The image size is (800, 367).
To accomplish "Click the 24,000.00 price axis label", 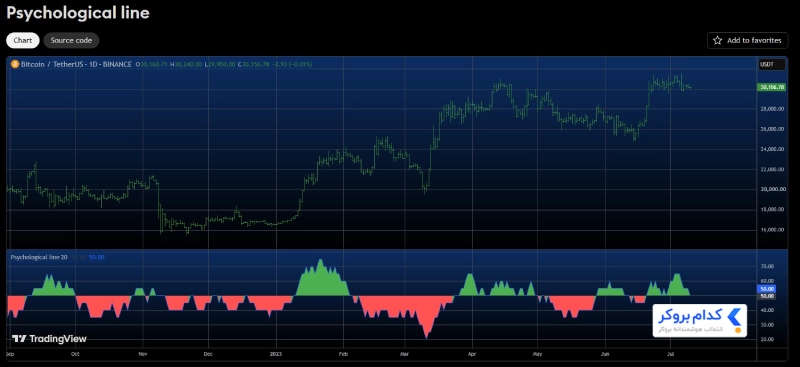I will [x=773, y=149].
